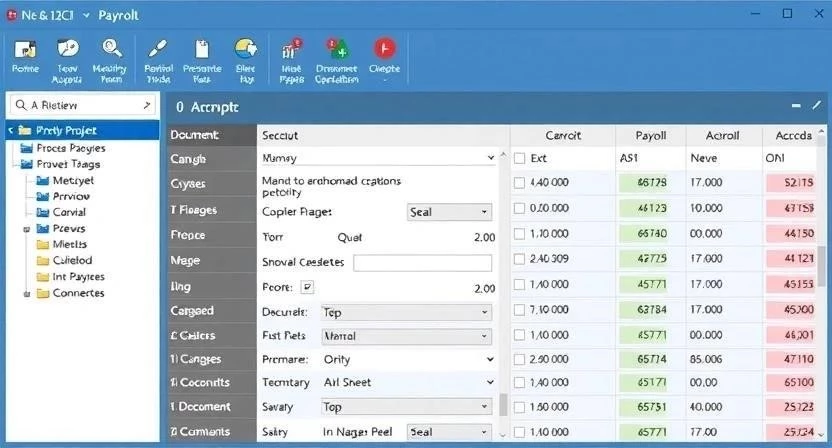The width and height of the screenshot is (832, 448).
Task: Open the Drmamet Cpriathm toolbar icon
Action: coord(336,49)
